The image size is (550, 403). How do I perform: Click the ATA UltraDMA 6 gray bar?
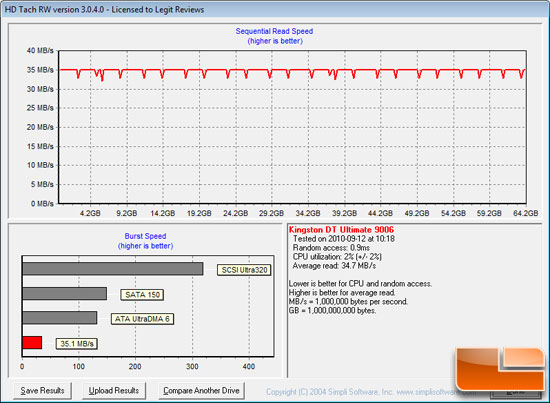coord(60,318)
